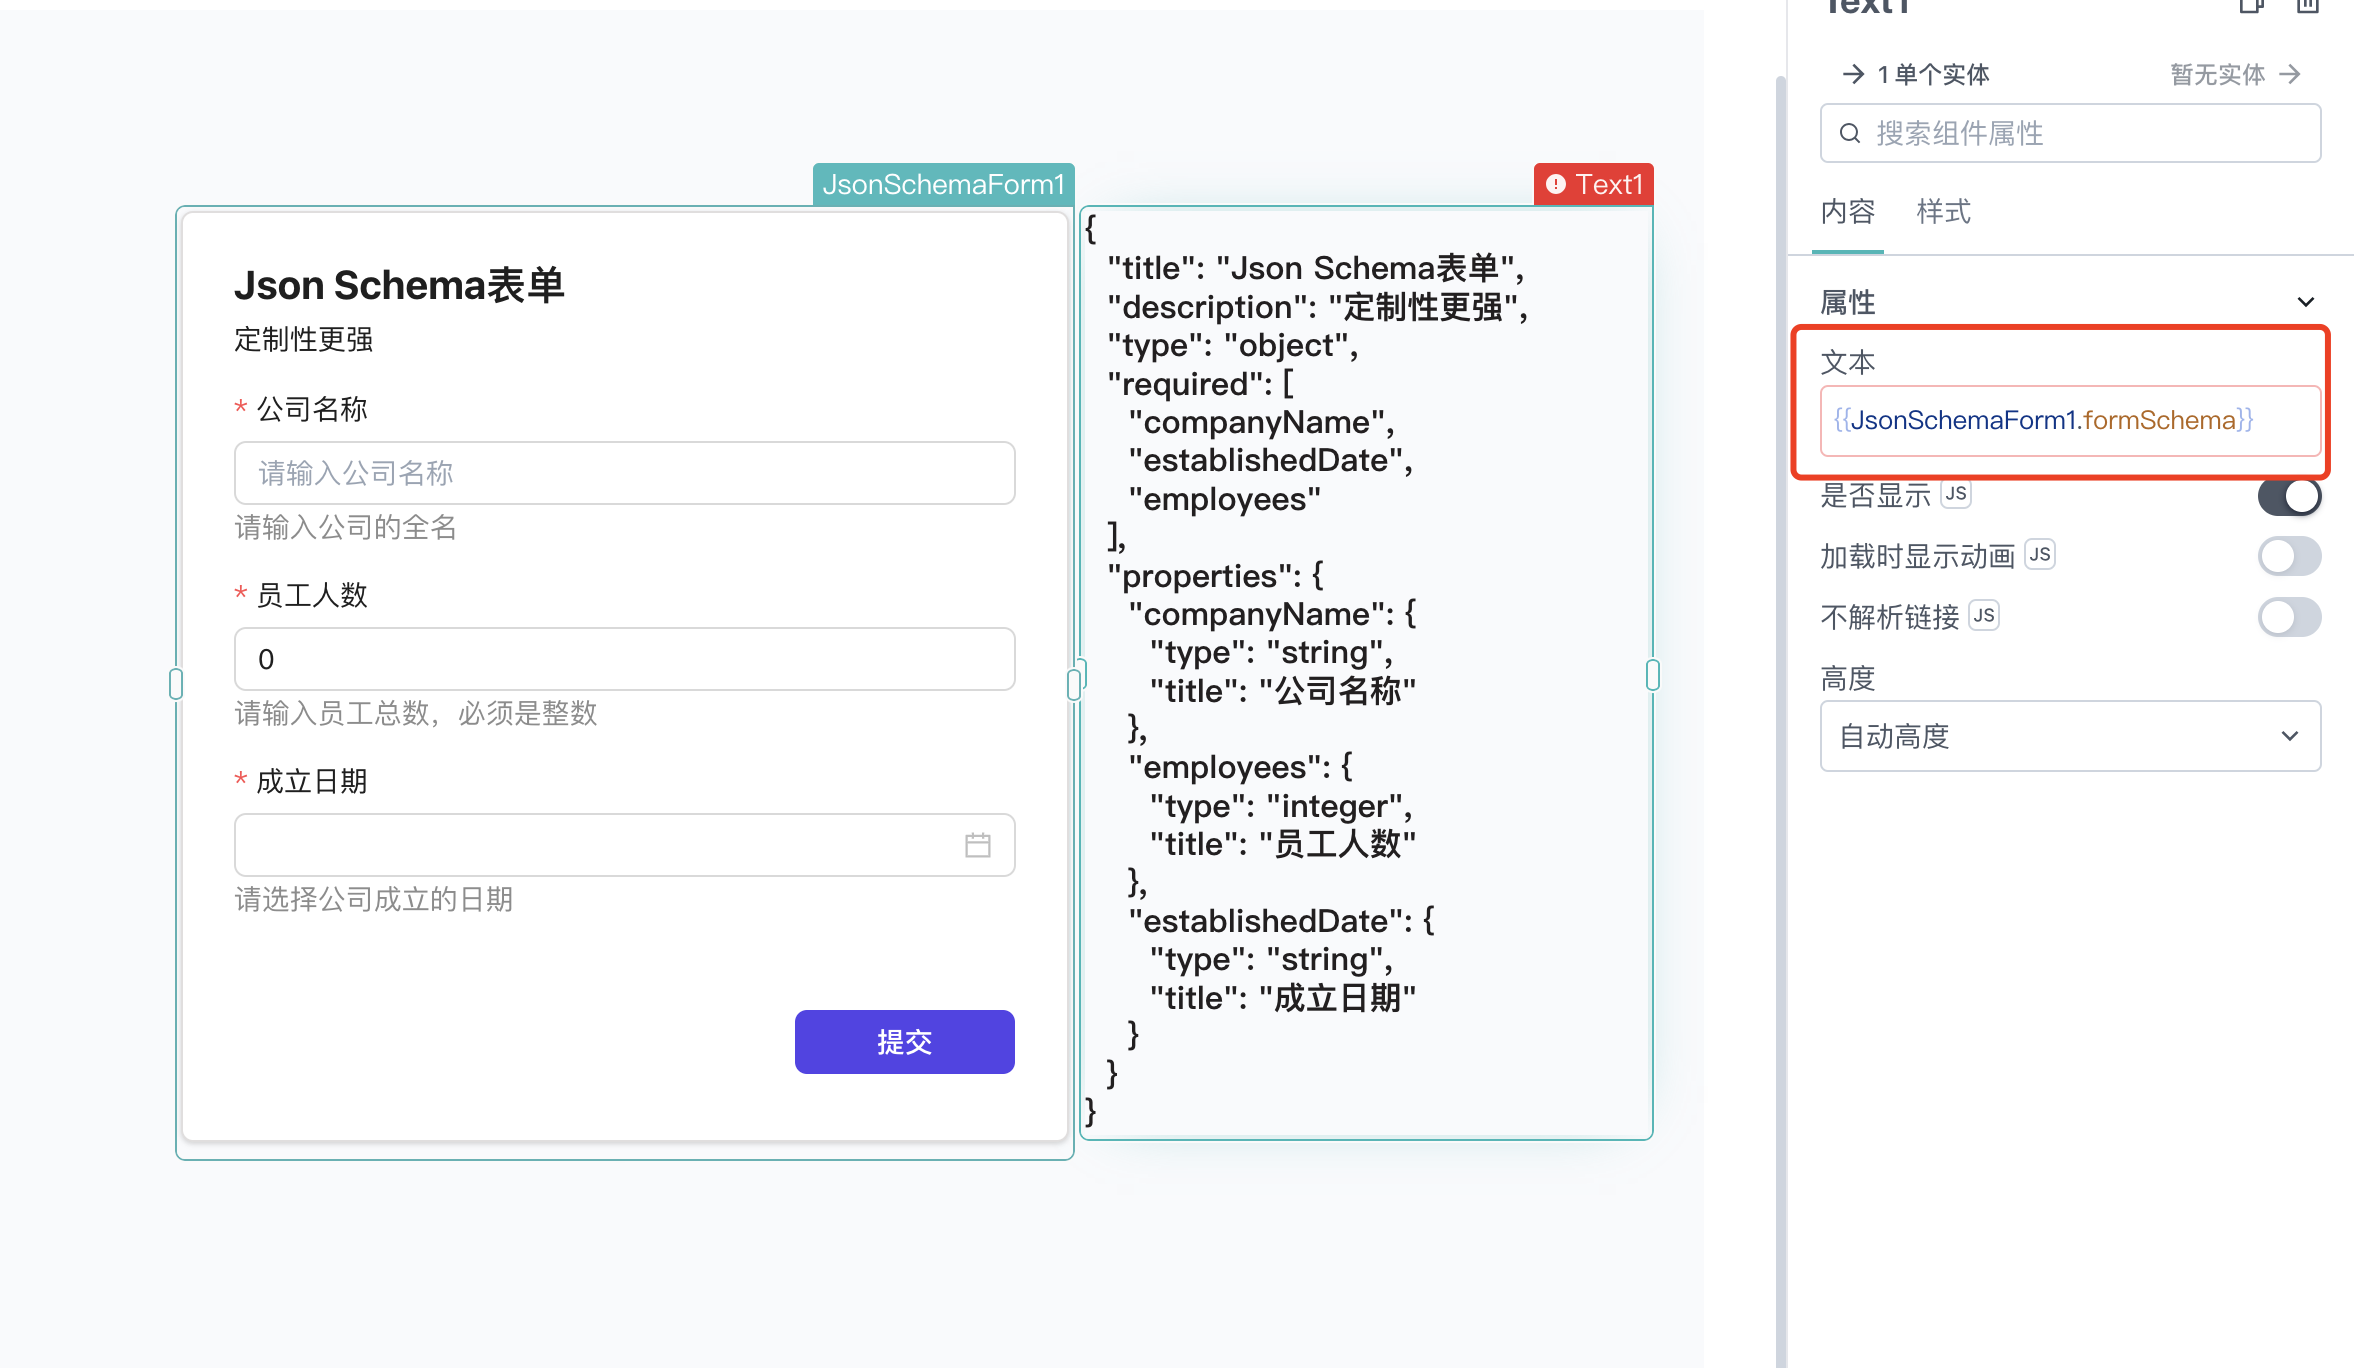The image size is (2360, 1368).
Task: Click the properties panel vertical scrollbar
Action: (1781, 720)
